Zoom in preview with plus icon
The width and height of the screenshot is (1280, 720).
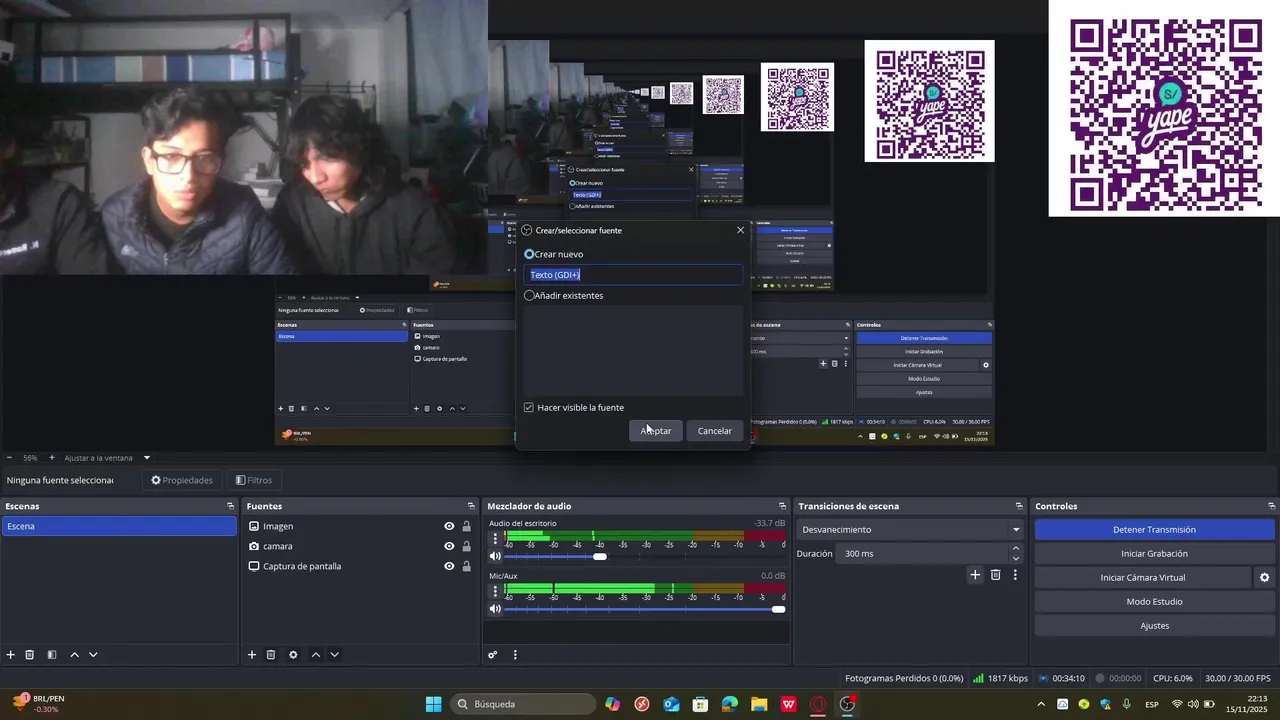(52, 458)
